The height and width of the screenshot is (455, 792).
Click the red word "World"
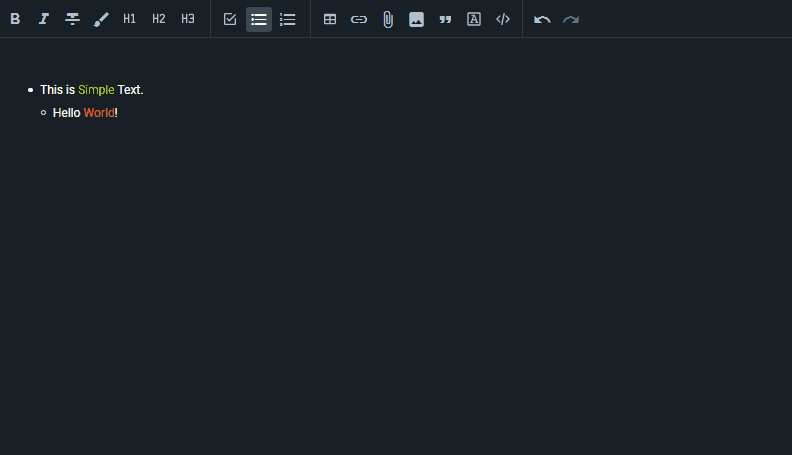point(99,113)
